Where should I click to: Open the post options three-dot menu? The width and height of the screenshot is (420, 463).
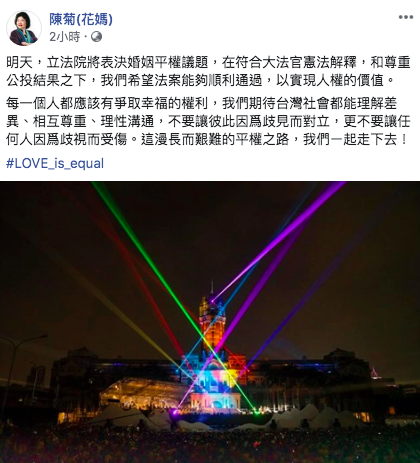pyautogui.click(x=406, y=17)
